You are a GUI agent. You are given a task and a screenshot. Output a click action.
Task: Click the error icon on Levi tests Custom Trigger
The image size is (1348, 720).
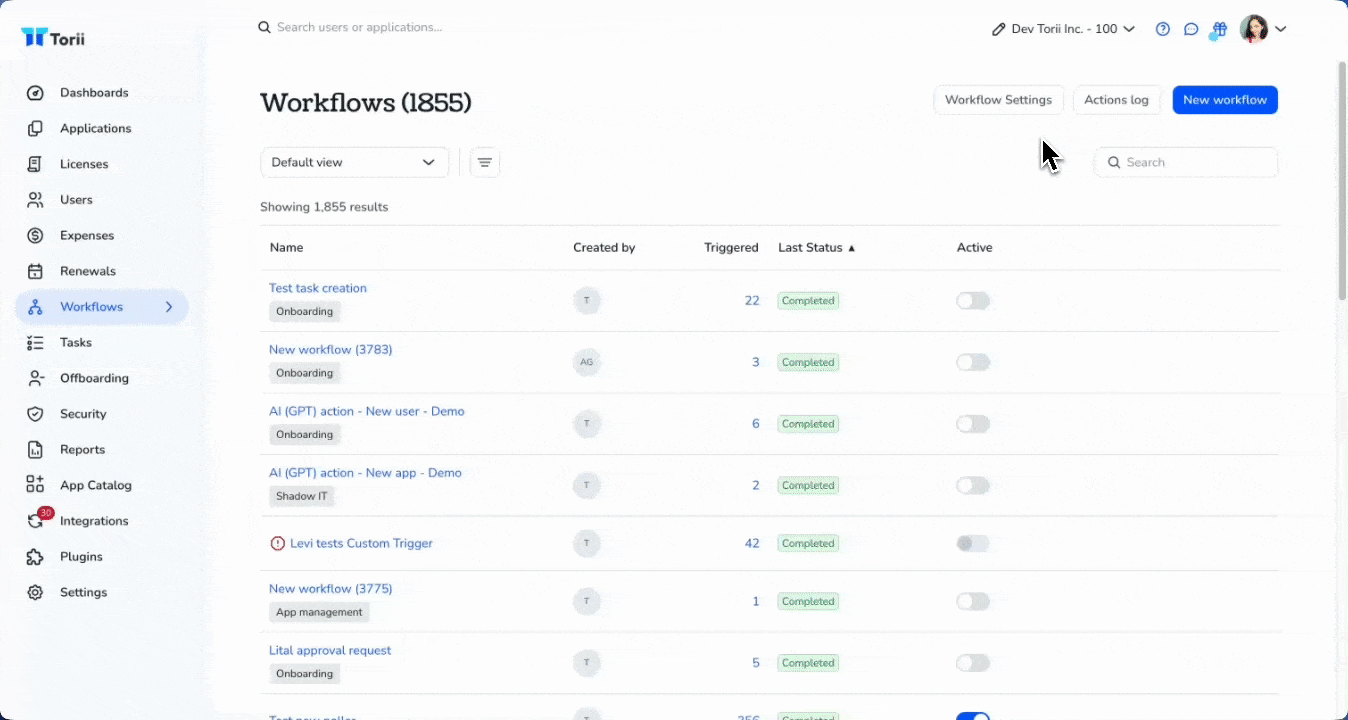pyautogui.click(x=278, y=544)
